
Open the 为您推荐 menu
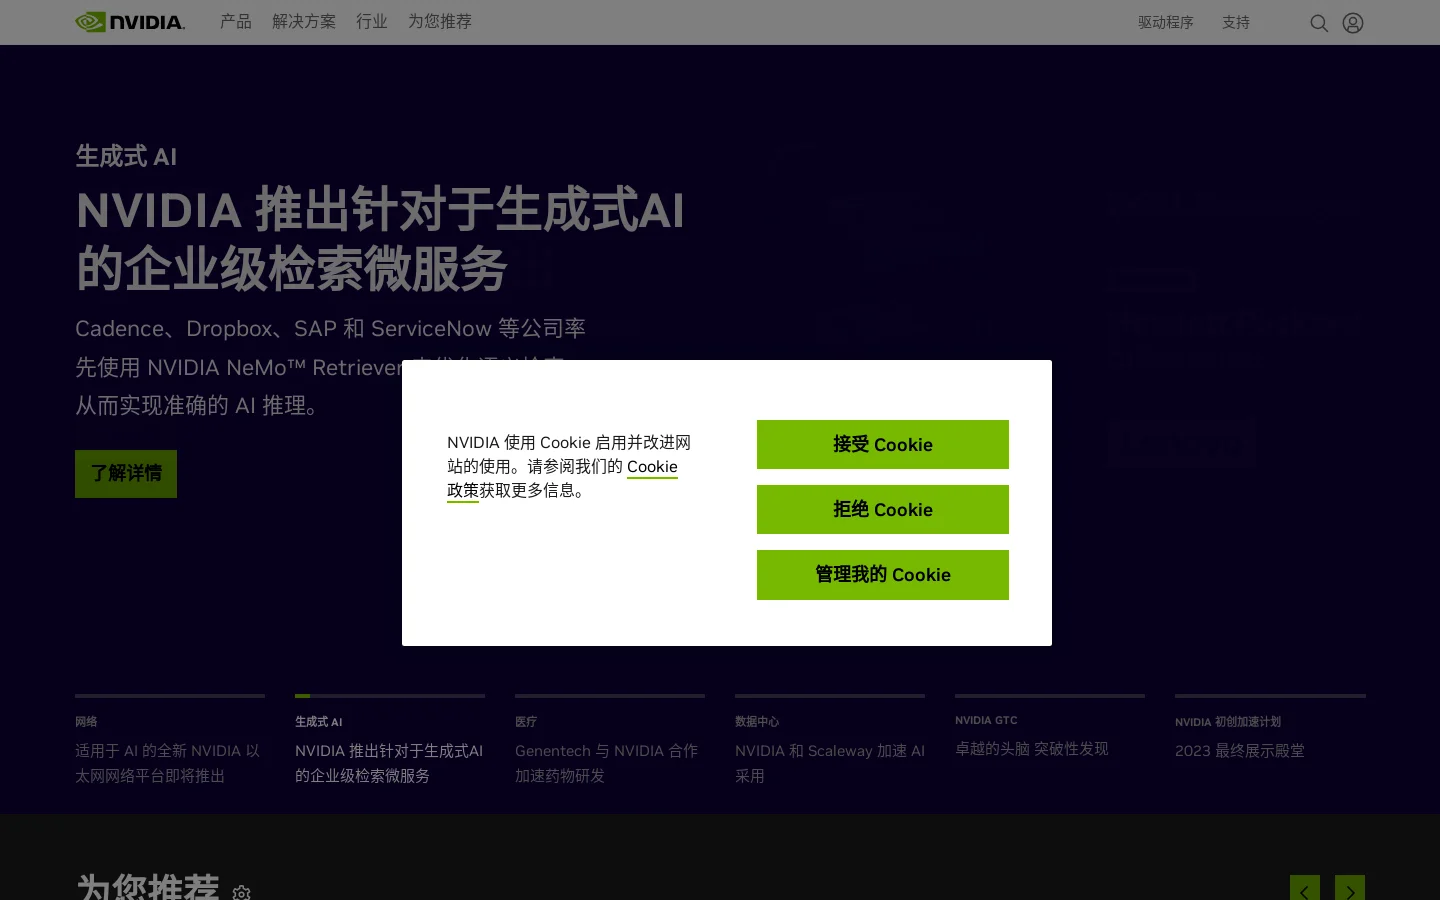440,21
